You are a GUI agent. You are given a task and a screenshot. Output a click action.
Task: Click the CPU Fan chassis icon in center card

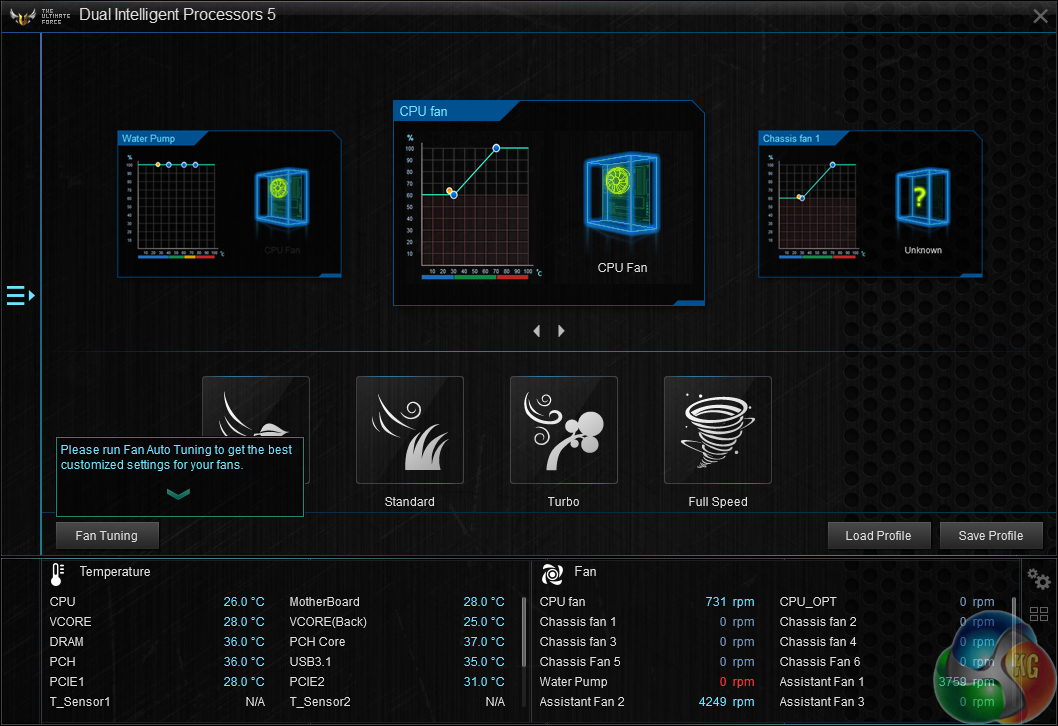click(x=621, y=194)
